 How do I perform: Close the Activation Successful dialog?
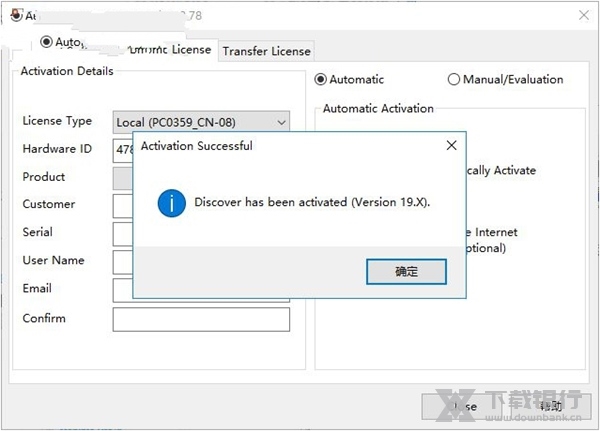(x=451, y=146)
